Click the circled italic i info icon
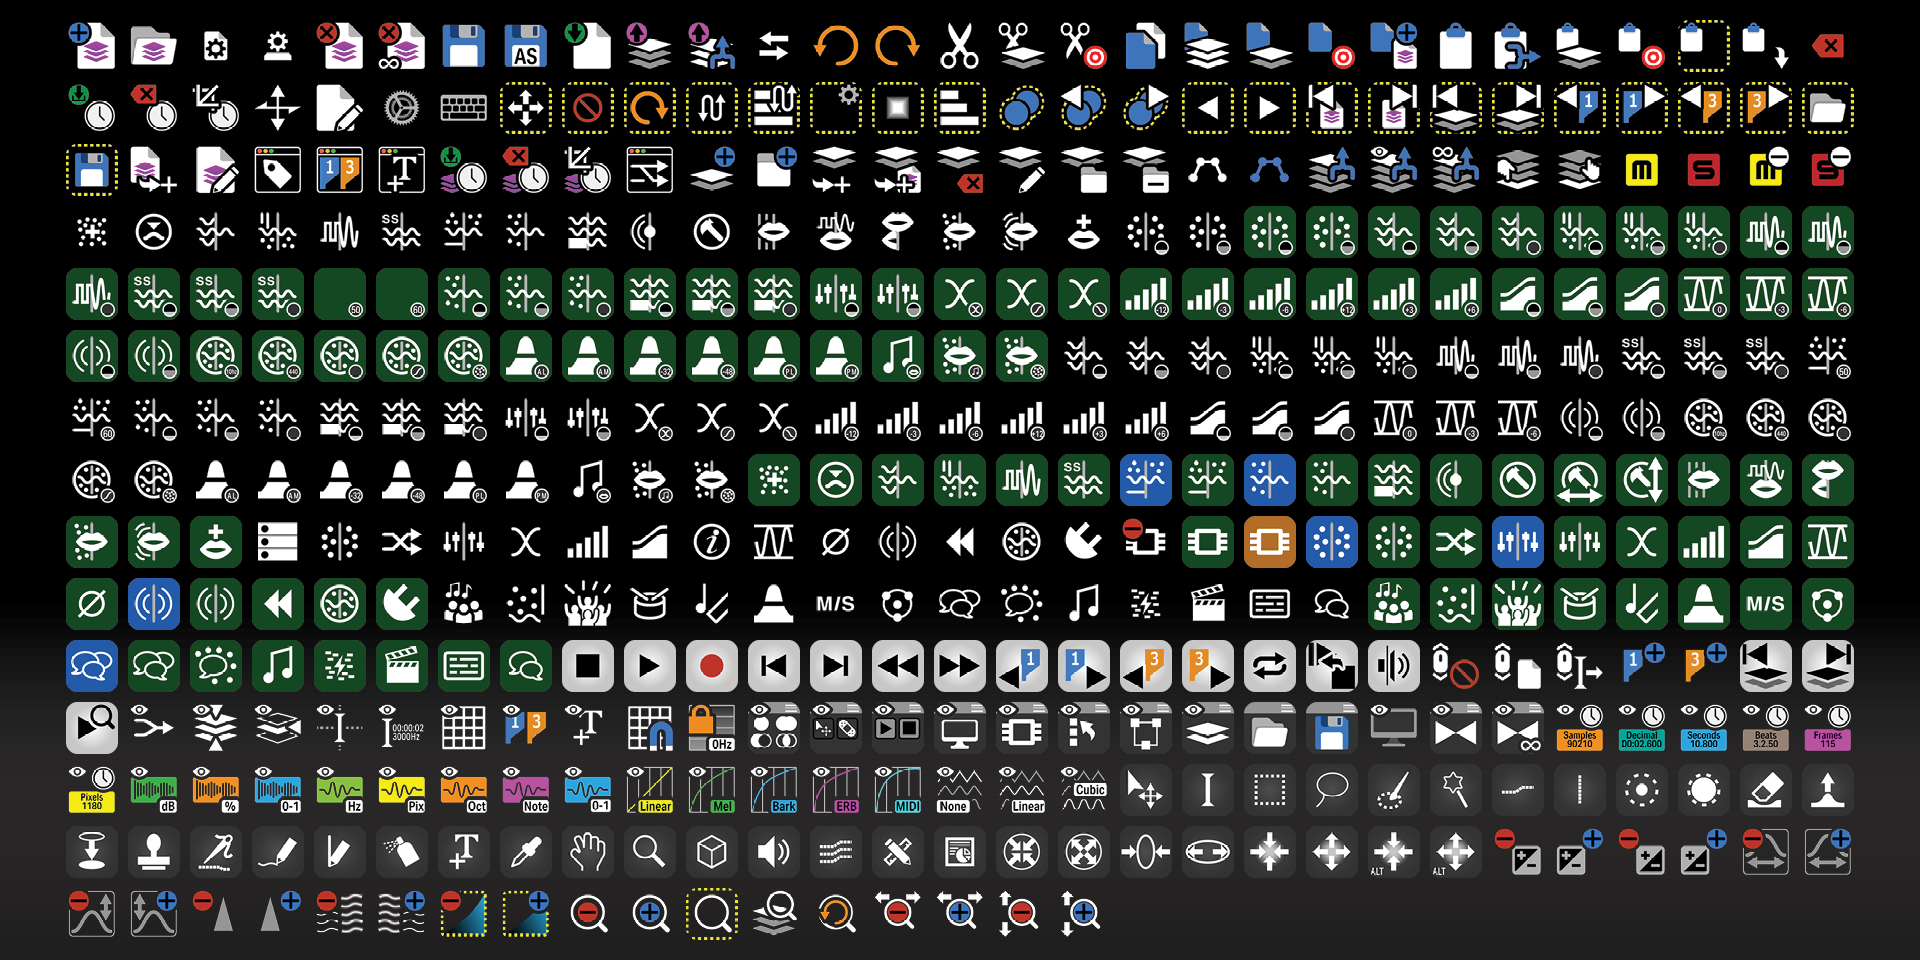Screen dimensions: 1920x960 click(712, 542)
